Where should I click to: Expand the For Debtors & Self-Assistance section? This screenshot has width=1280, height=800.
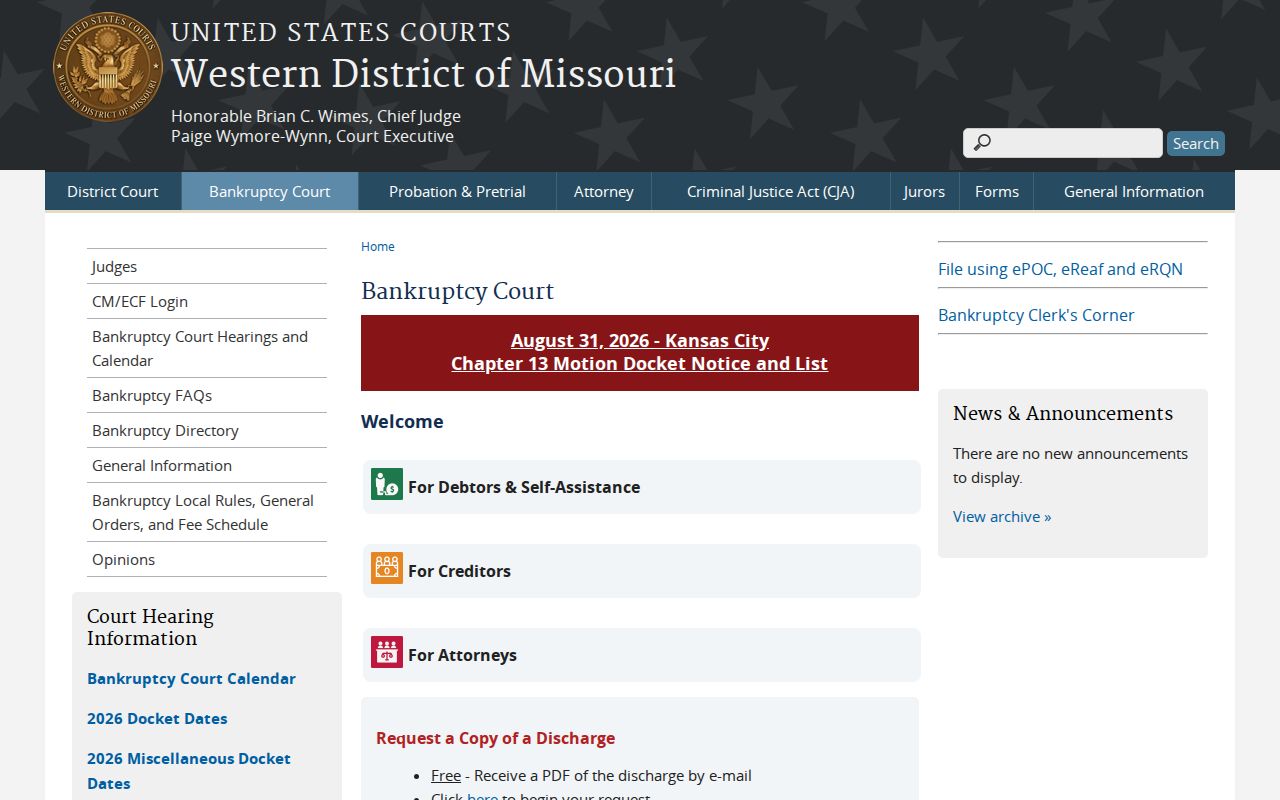(x=641, y=487)
